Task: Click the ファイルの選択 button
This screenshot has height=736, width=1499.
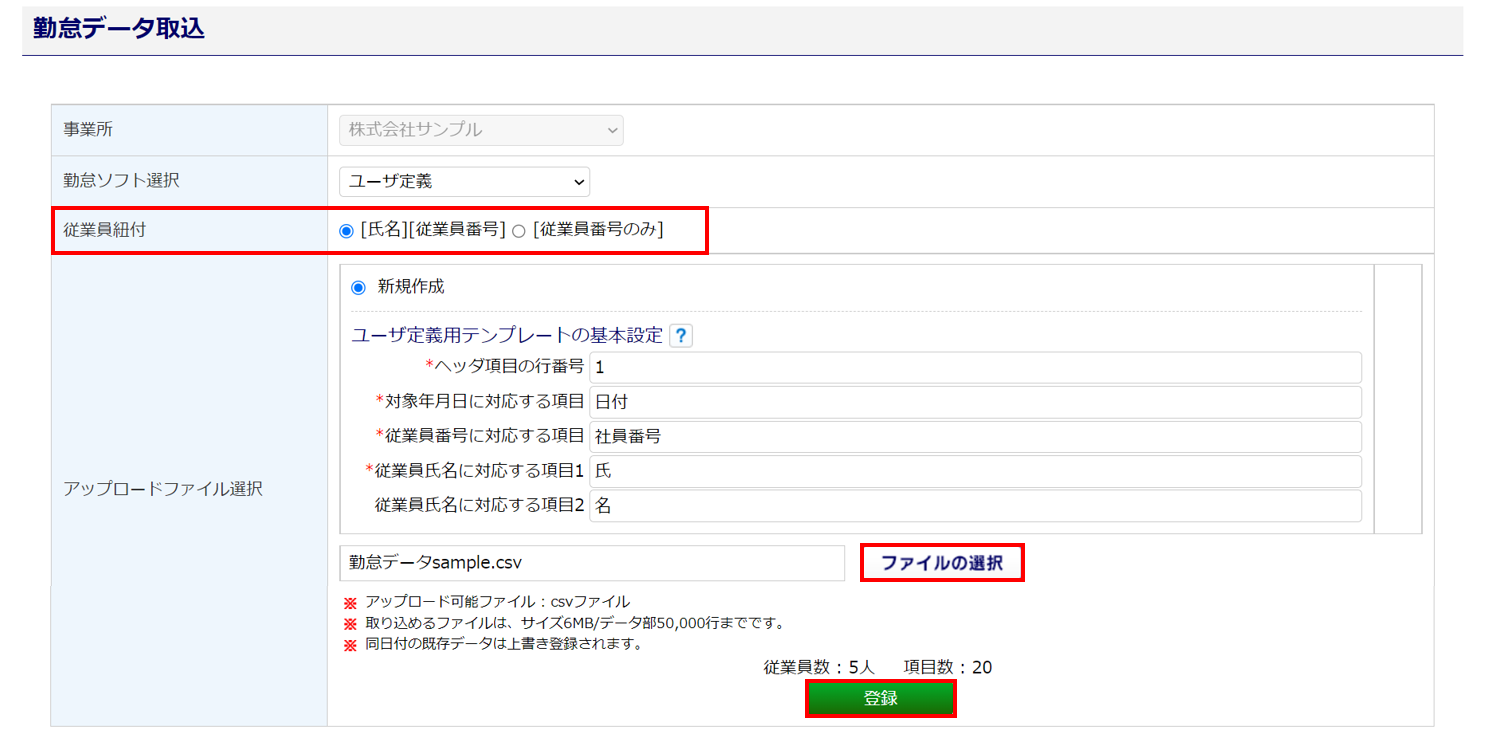Action: (x=942, y=563)
